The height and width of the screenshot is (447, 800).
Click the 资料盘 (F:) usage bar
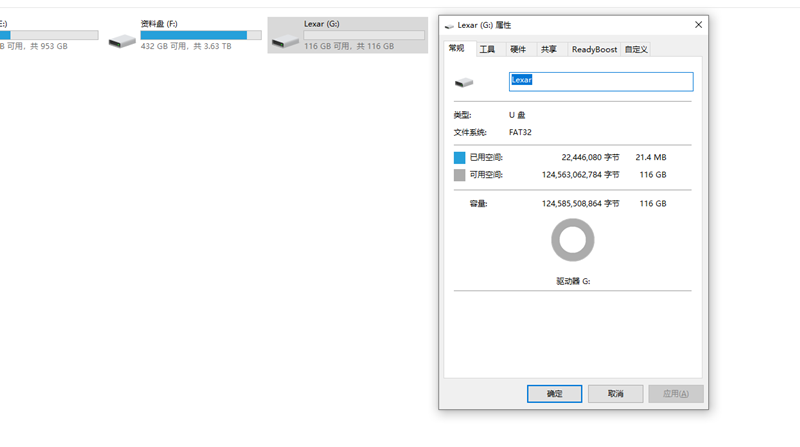pyautogui.click(x=201, y=35)
